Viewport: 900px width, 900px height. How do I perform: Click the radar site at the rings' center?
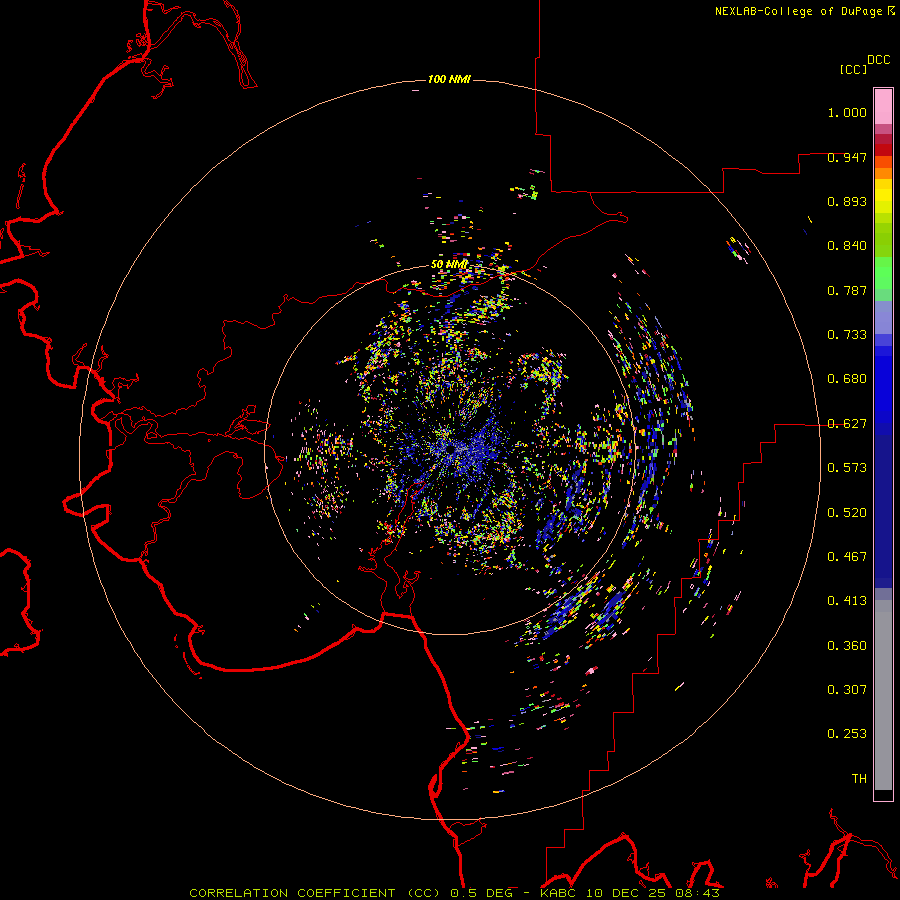click(450, 448)
